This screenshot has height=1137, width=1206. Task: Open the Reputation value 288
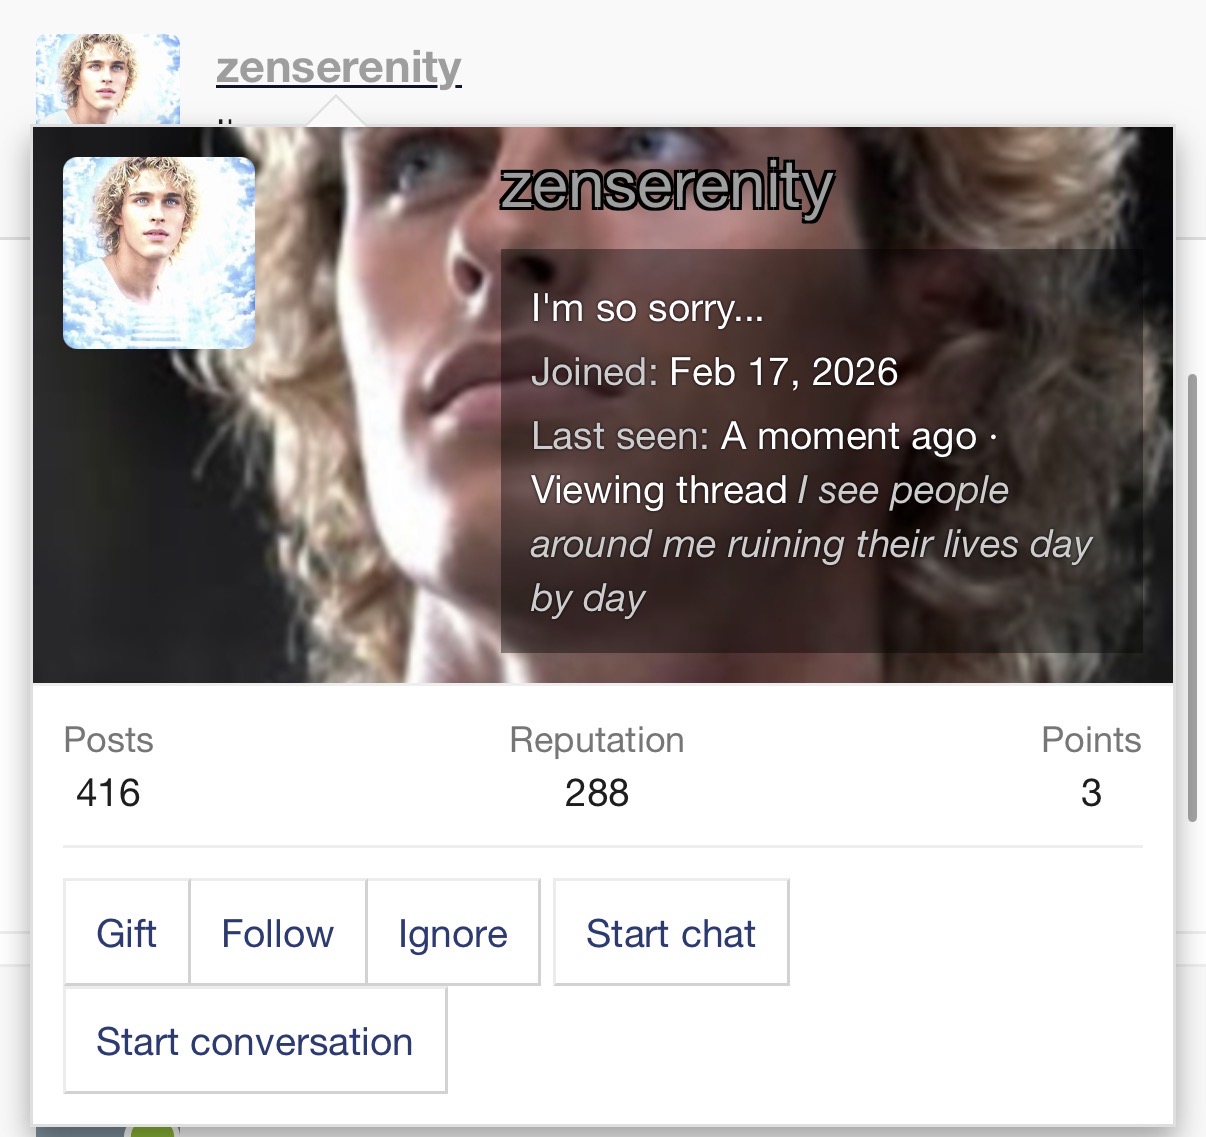pos(597,793)
